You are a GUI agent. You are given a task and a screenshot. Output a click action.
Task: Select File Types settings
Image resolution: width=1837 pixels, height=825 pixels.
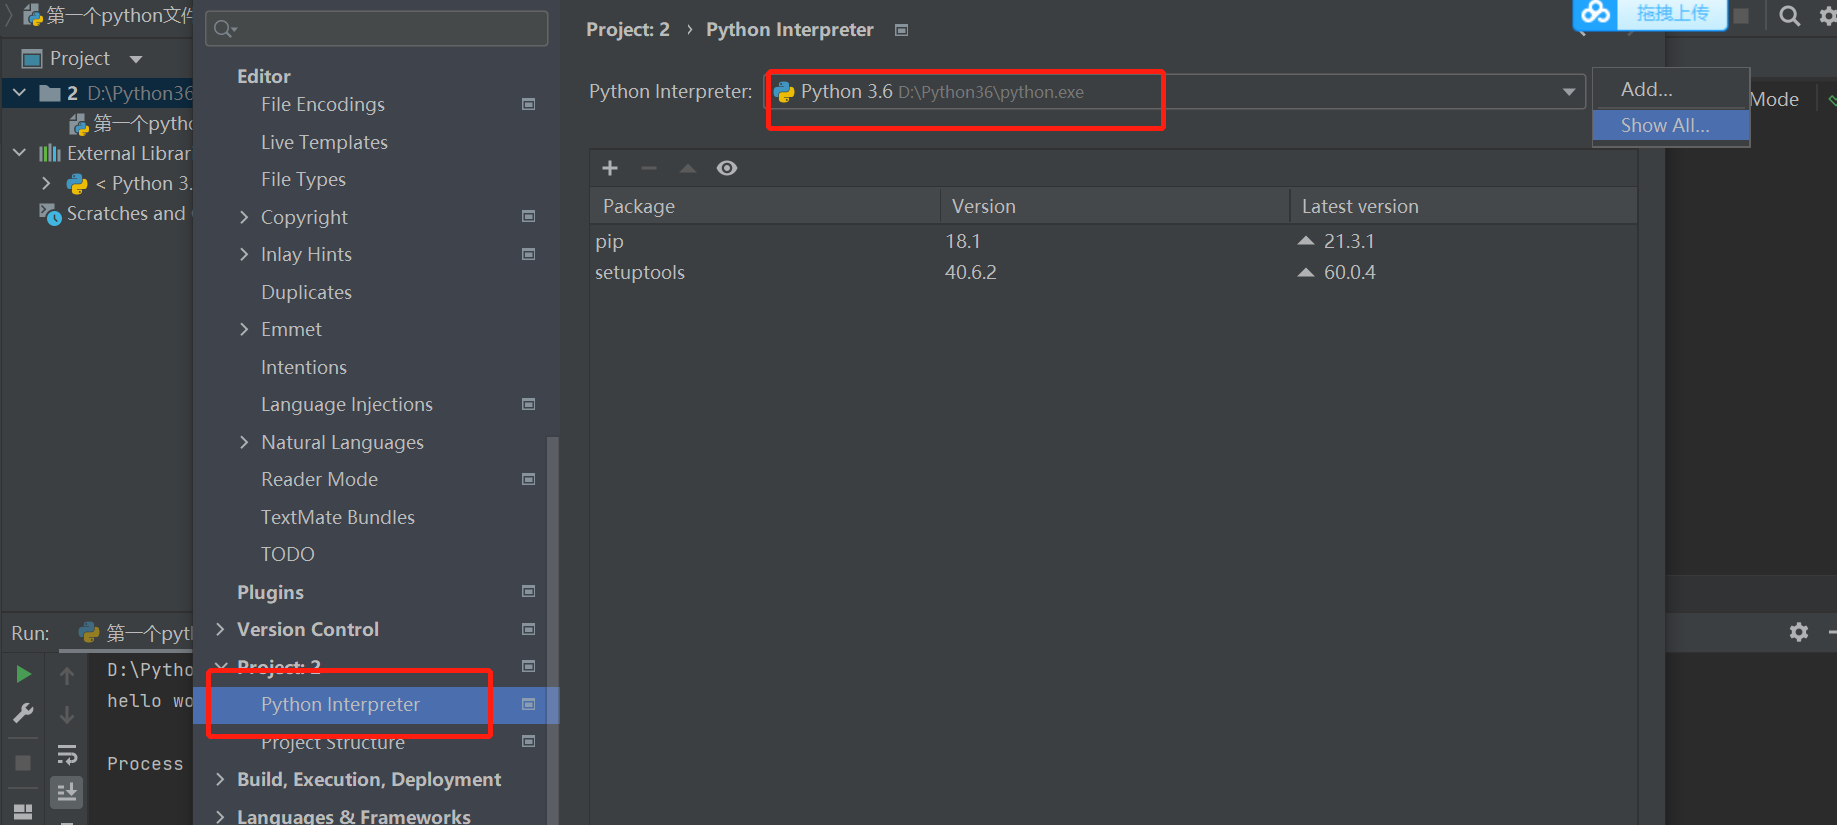[303, 179]
